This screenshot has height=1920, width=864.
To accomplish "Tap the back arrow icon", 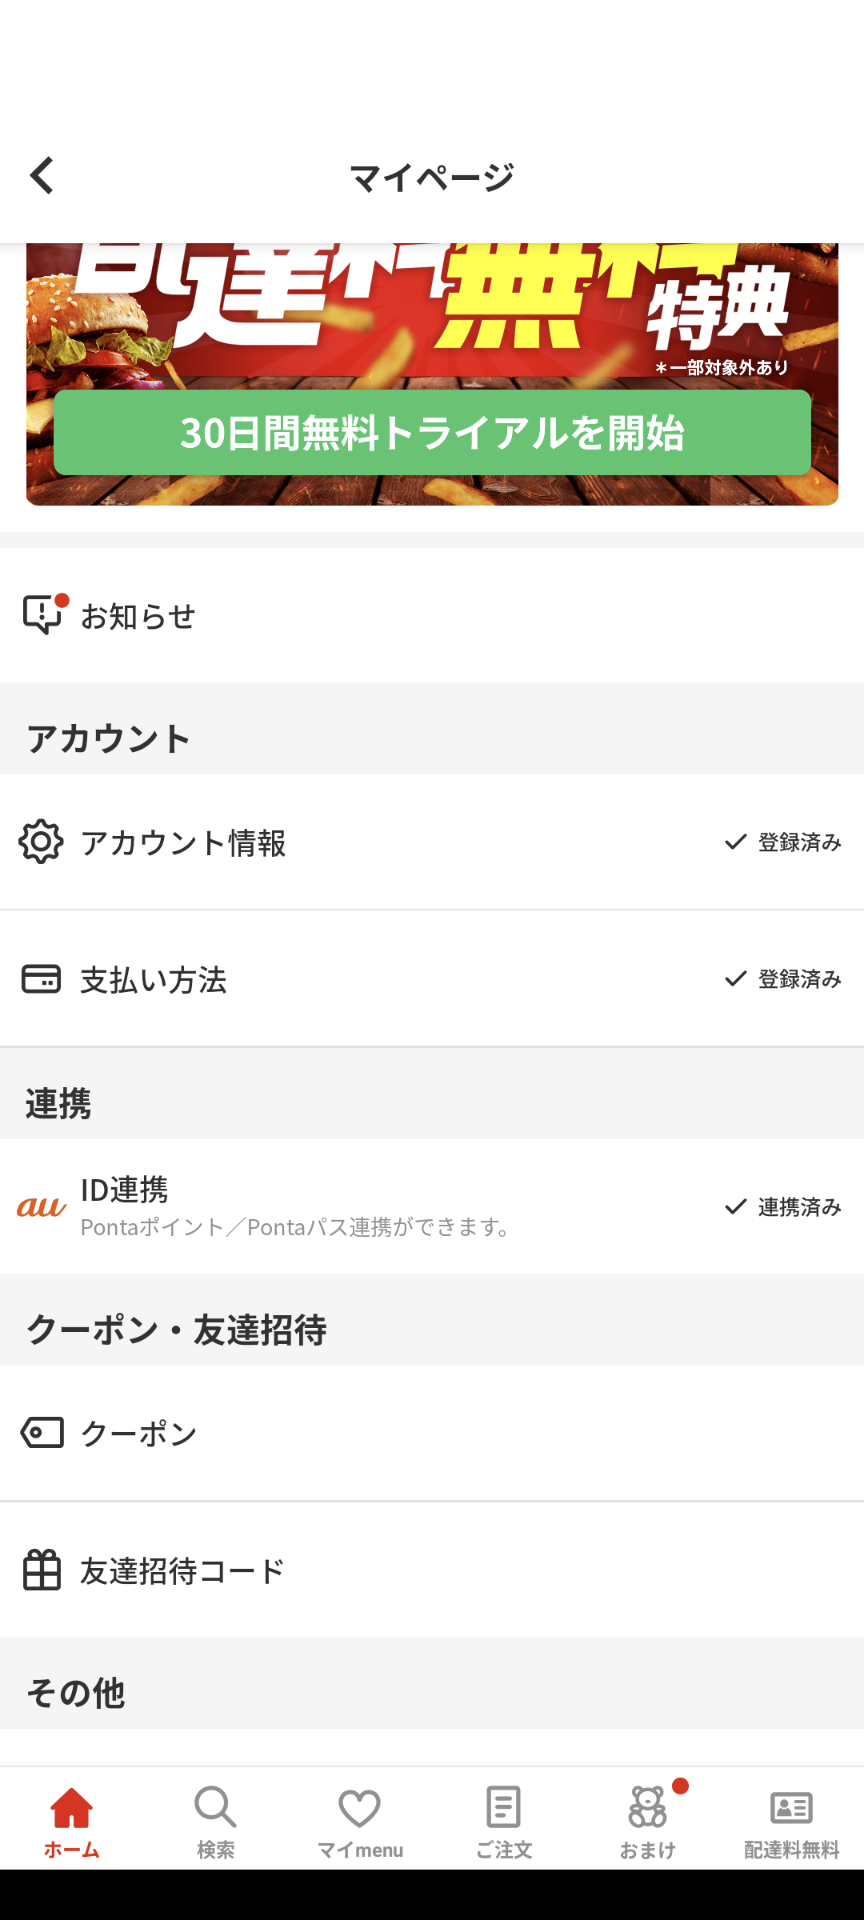I will (42, 176).
